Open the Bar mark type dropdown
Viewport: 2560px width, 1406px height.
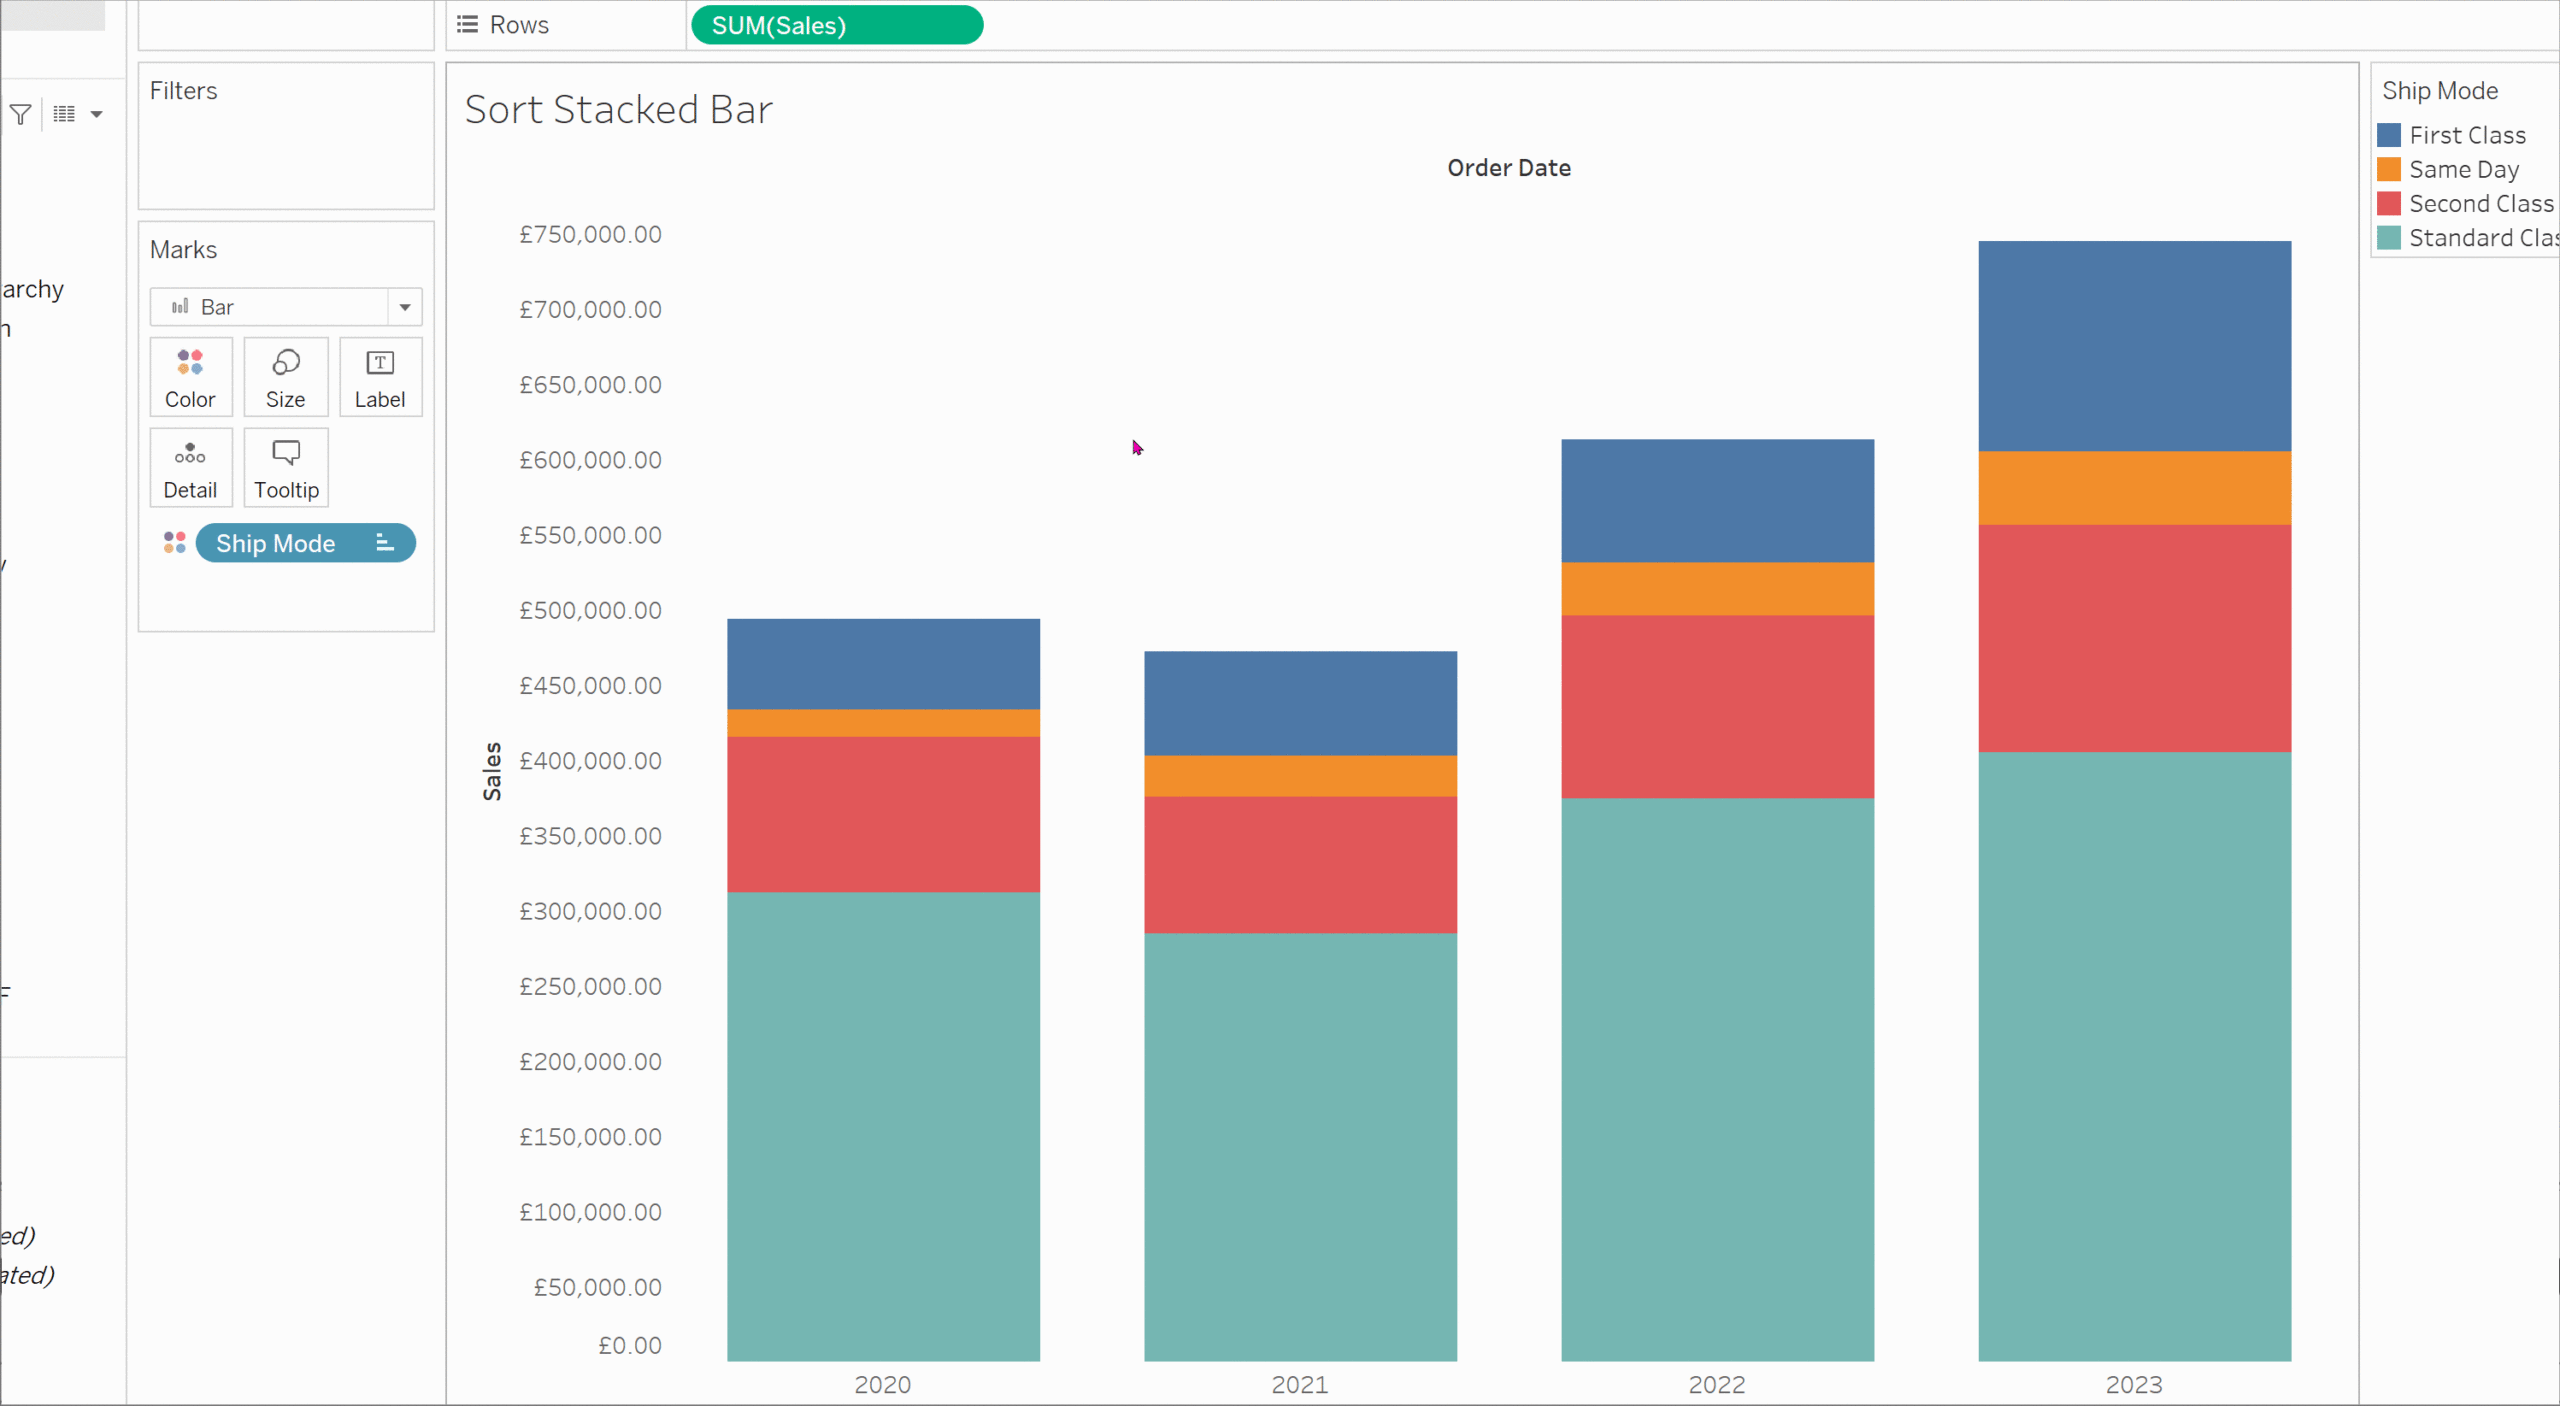(x=404, y=307)
